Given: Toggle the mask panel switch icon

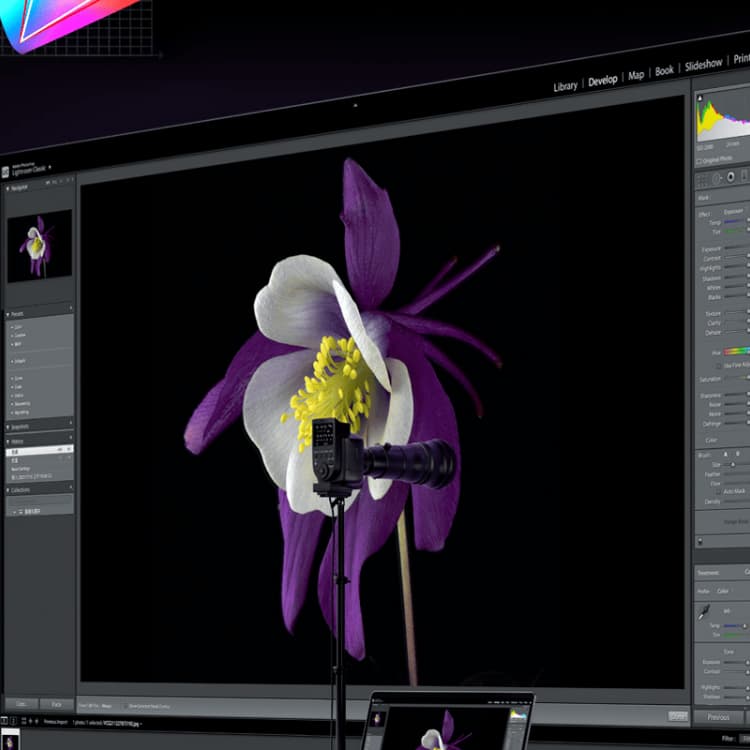Looking at the screenshot, I should (700, 541).
